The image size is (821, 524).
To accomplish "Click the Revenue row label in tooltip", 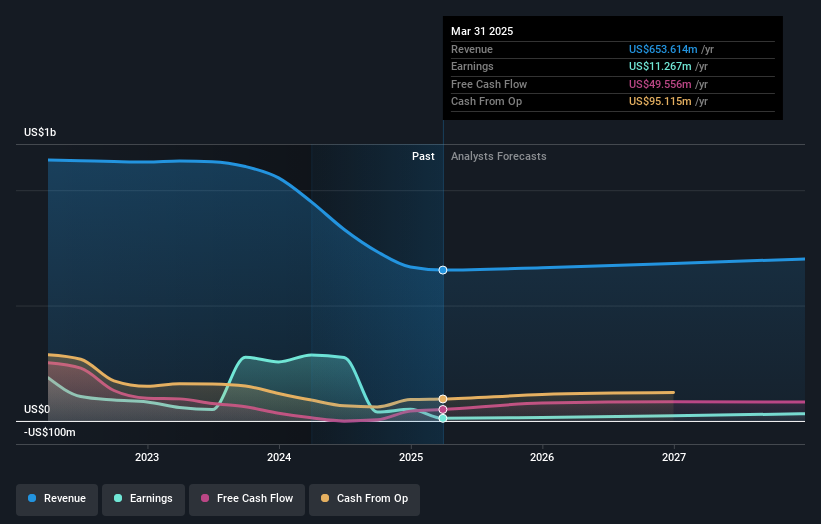I will pos(472,49).
